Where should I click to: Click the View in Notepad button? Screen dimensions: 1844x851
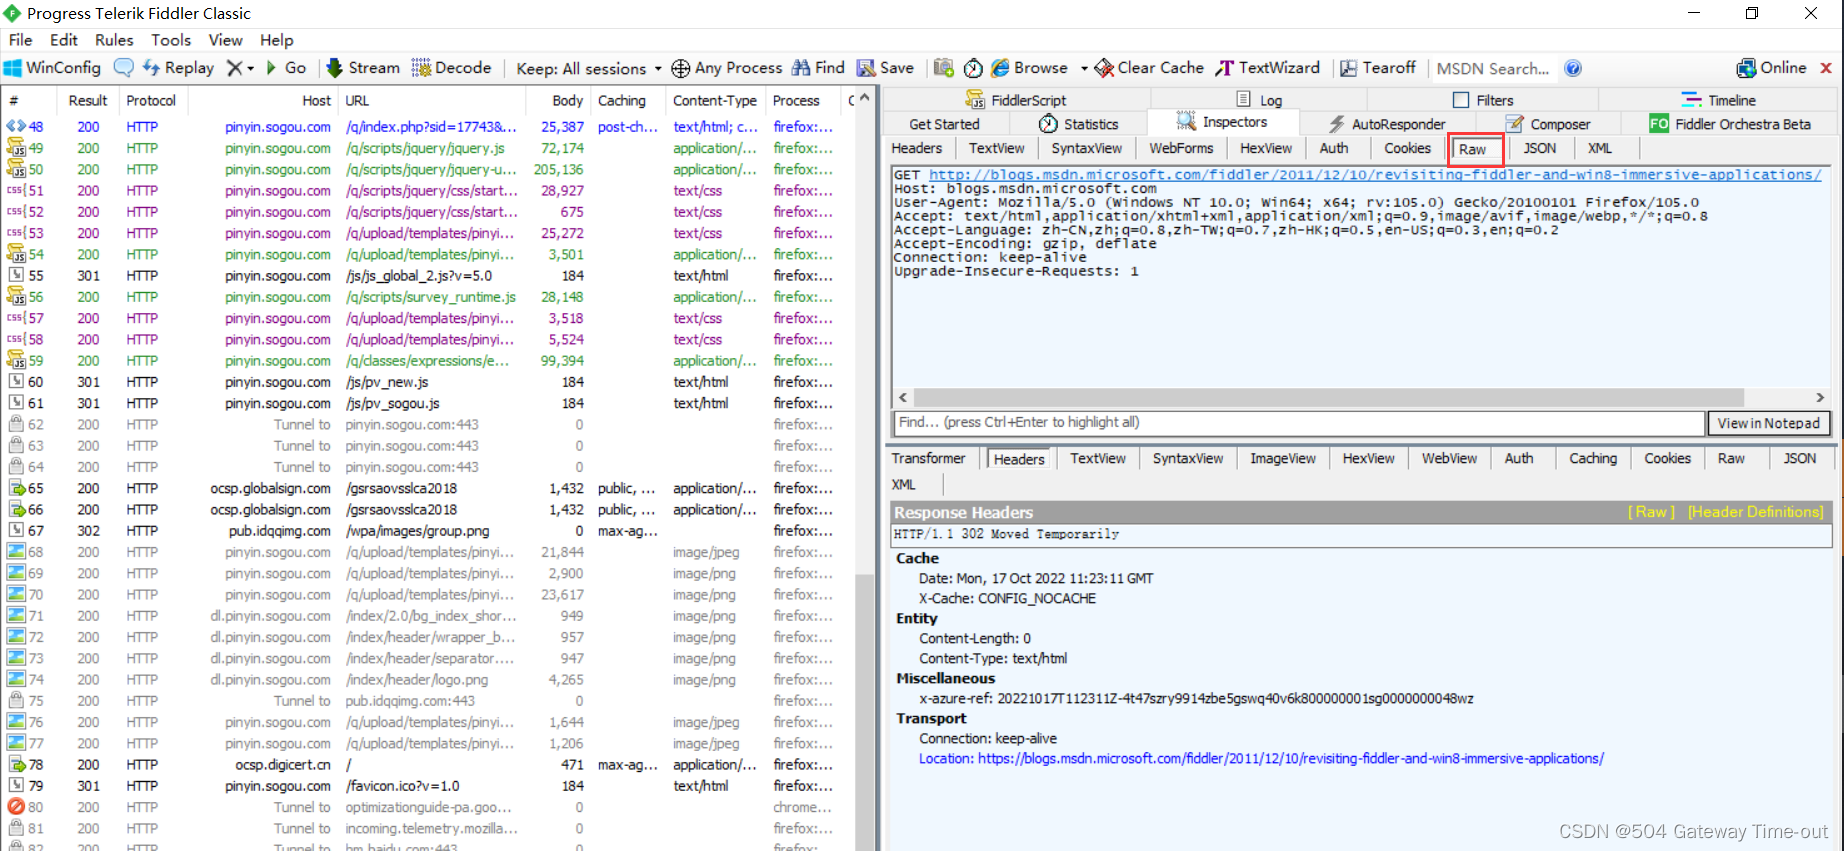tap(1769, 423)
